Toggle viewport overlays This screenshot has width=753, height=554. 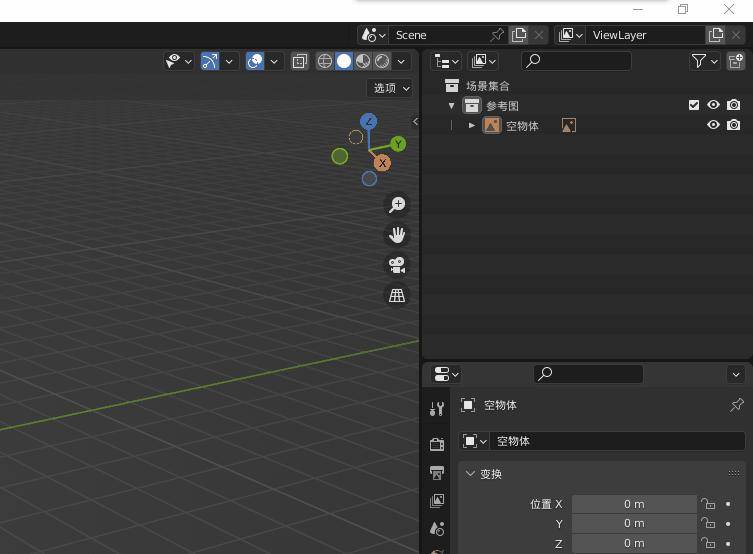(255, 61)
